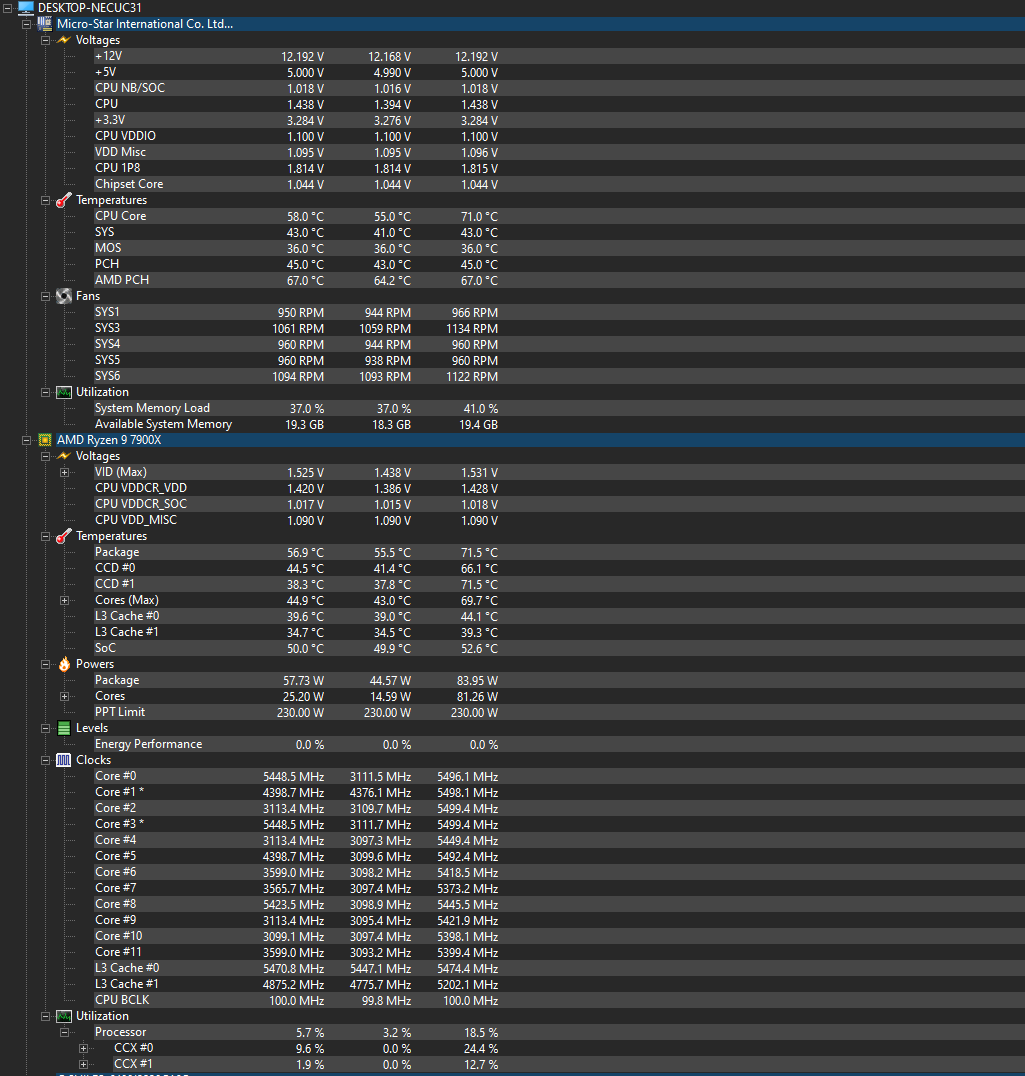This screenshot has width=1025, height=1076.
Task: Click the 83.95 W package power value
Action: pyautogui.click(x=478, y=681)
